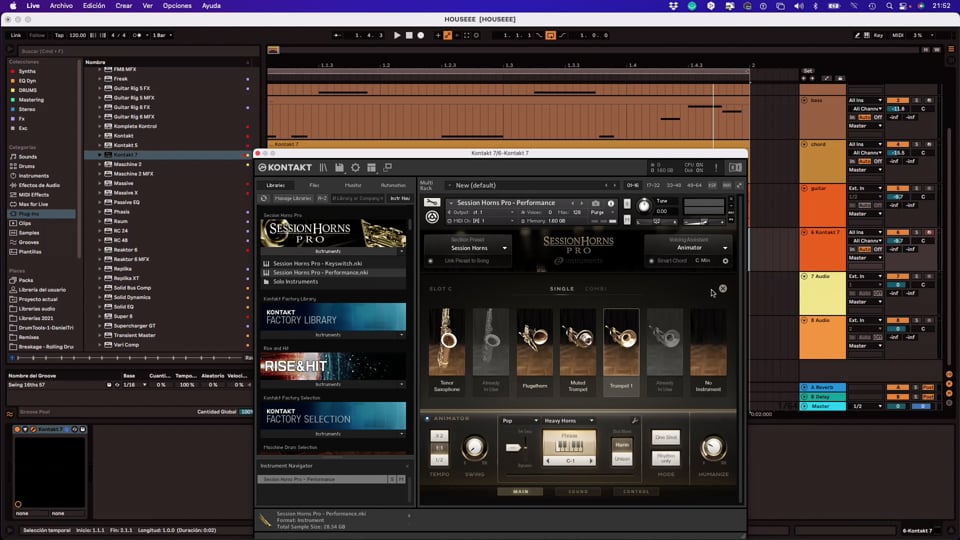
Task: Click the Manage Libraries button
Action: point(293,198)
